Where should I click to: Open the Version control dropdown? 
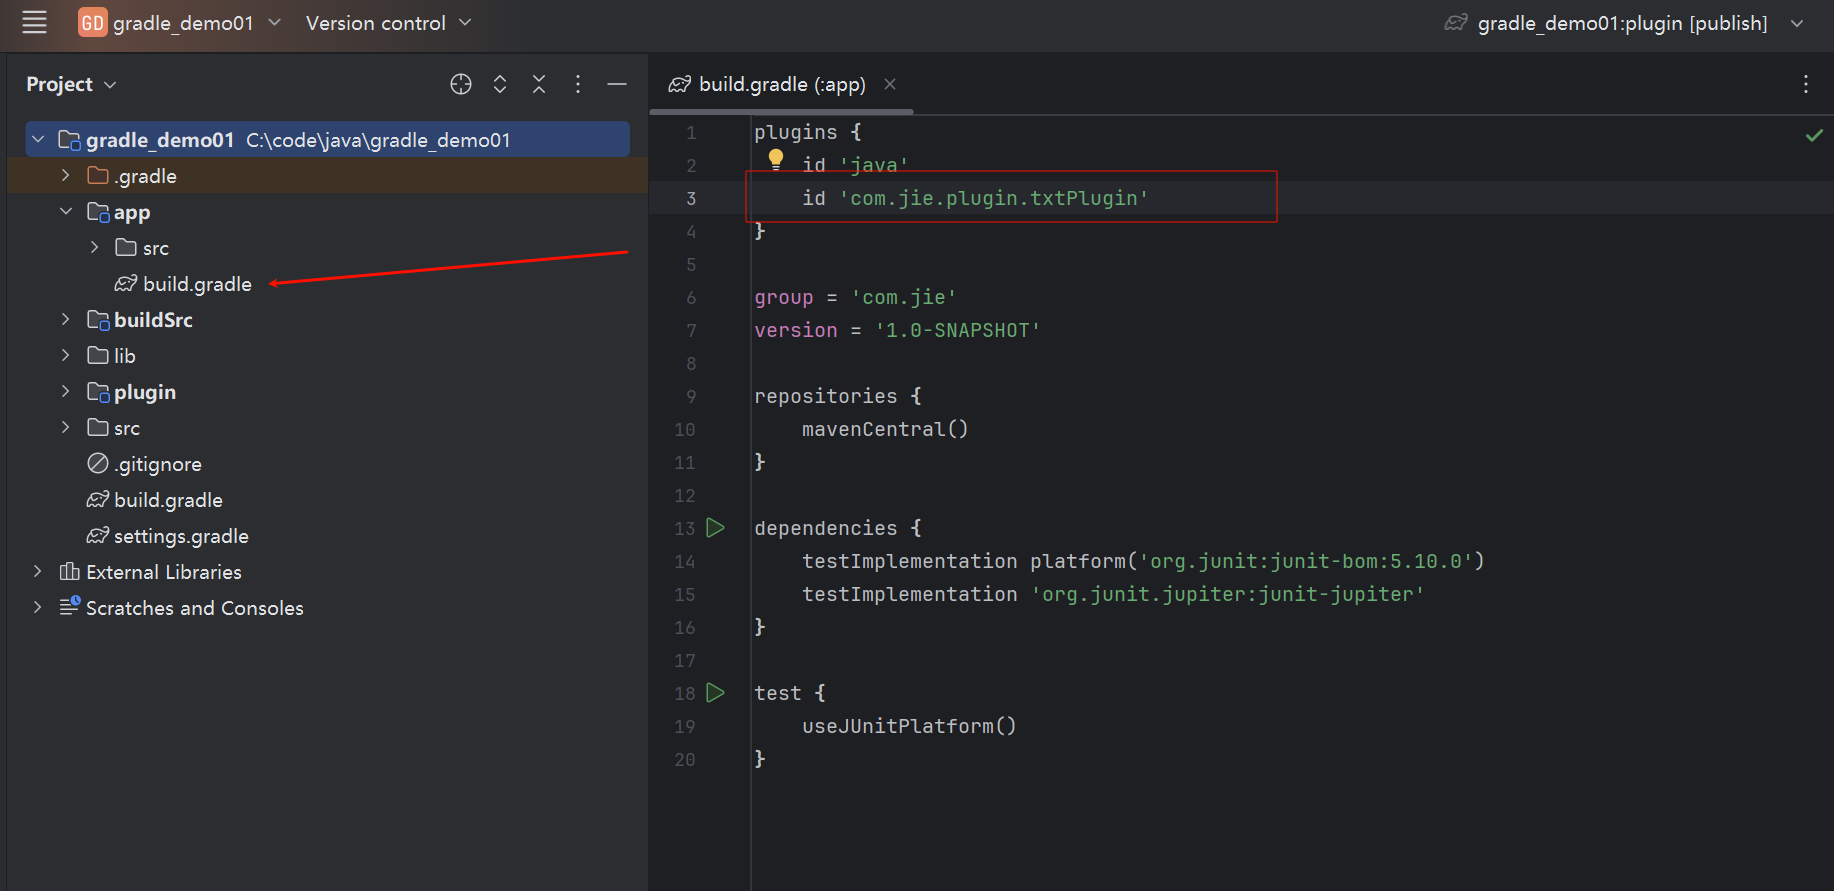(x=388, y=22)
